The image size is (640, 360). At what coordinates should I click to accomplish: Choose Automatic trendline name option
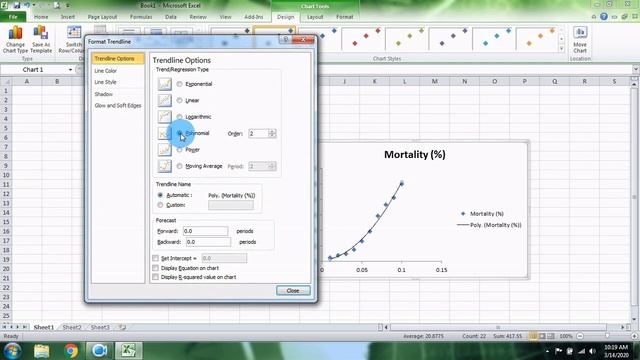160,195
